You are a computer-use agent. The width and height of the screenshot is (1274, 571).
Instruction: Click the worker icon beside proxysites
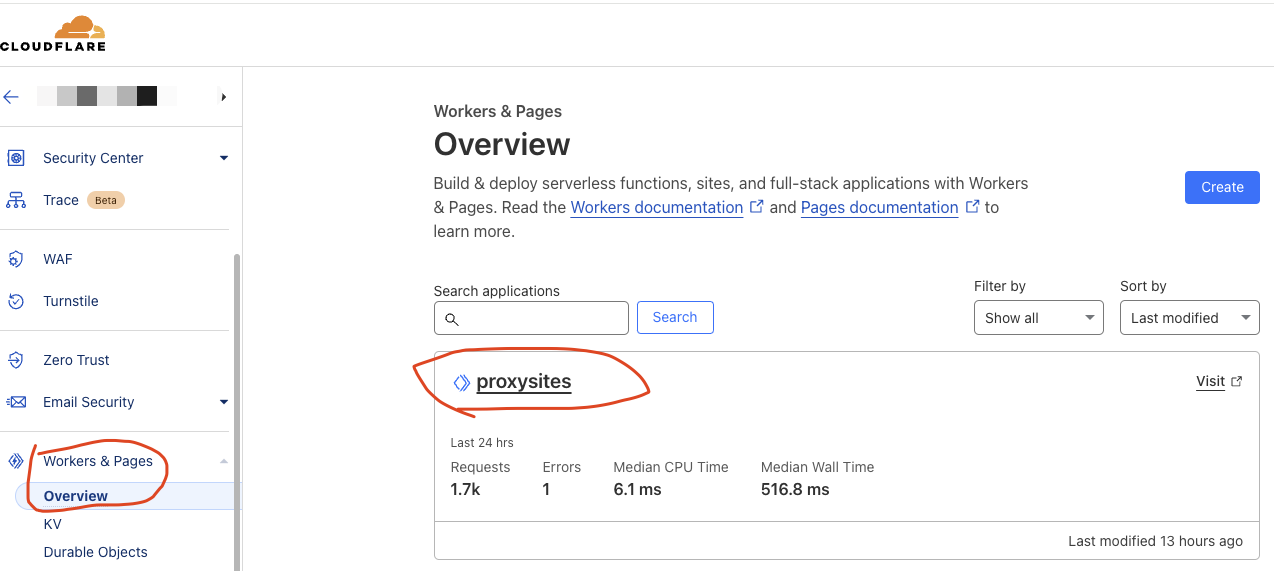(x=461, y=382)
